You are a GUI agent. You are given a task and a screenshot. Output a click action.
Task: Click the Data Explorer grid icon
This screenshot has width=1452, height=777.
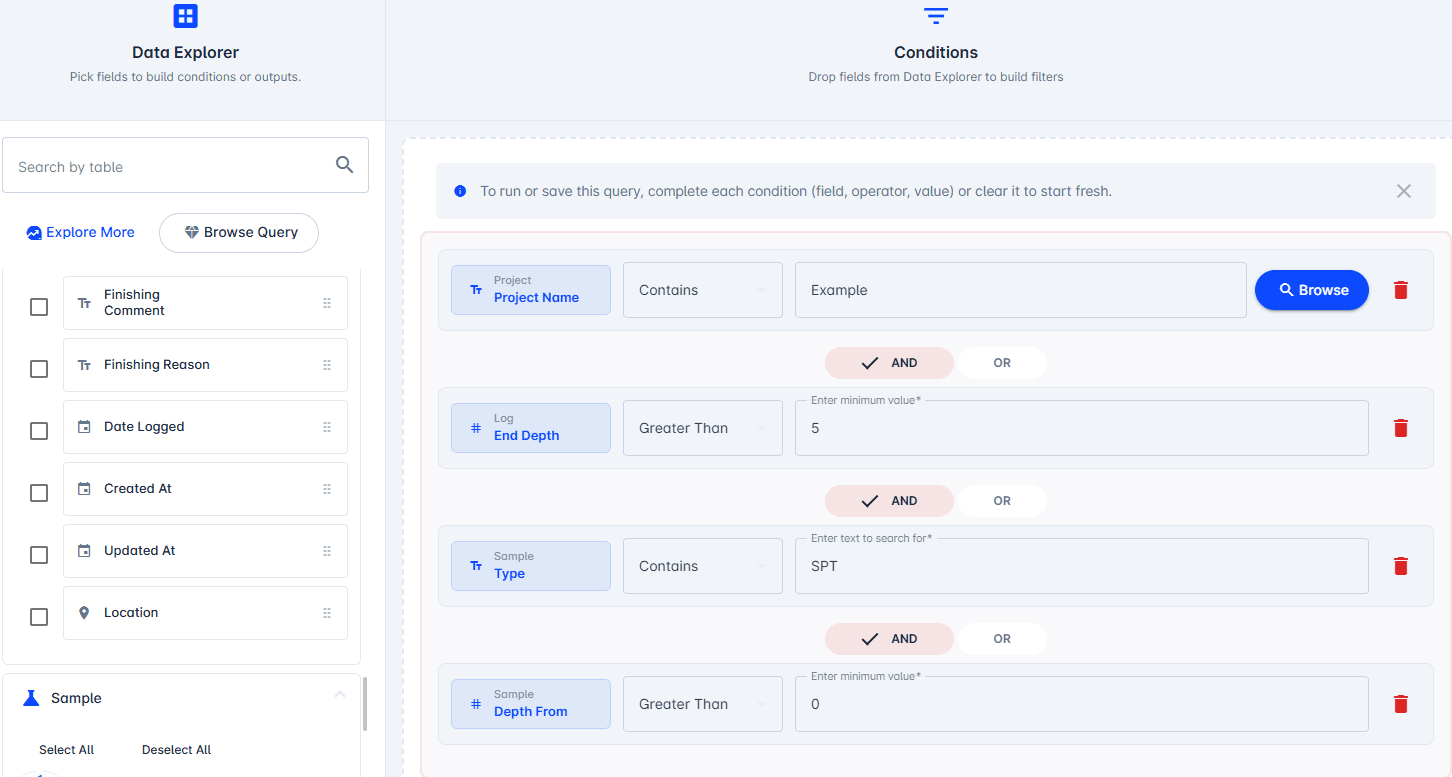click(185, 15)
